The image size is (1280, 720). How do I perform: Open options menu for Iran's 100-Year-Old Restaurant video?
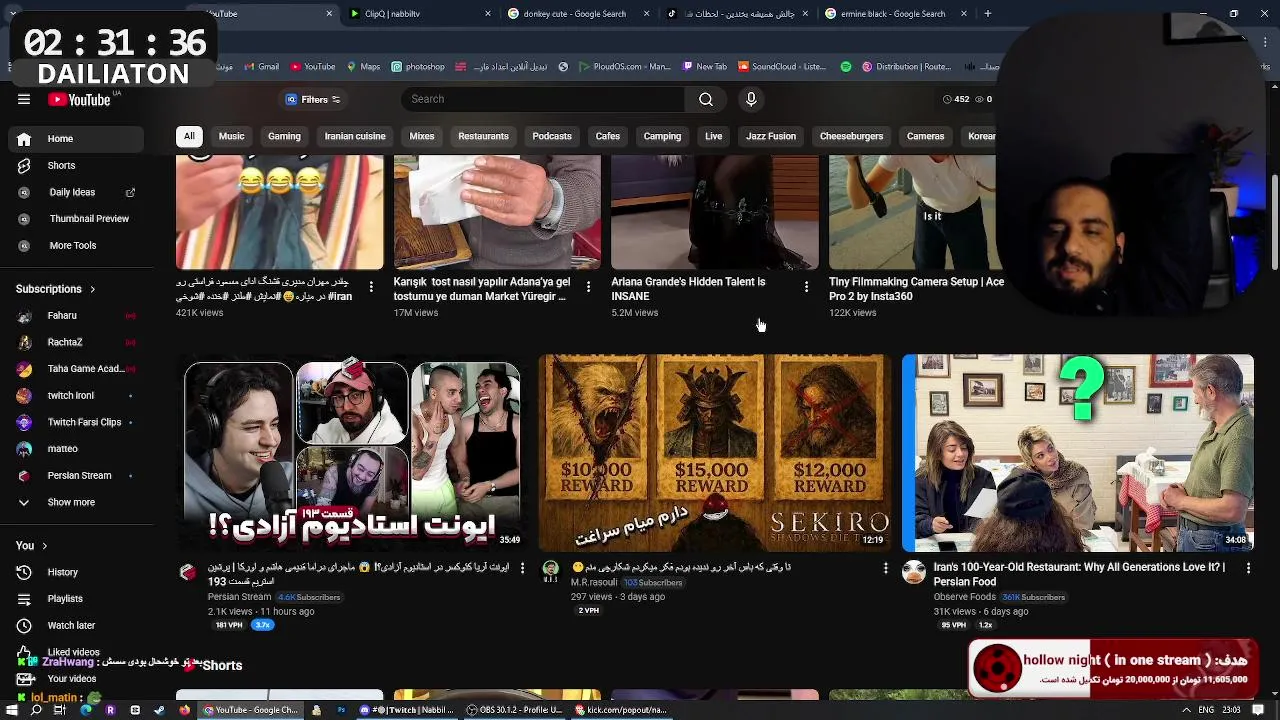1248,568
